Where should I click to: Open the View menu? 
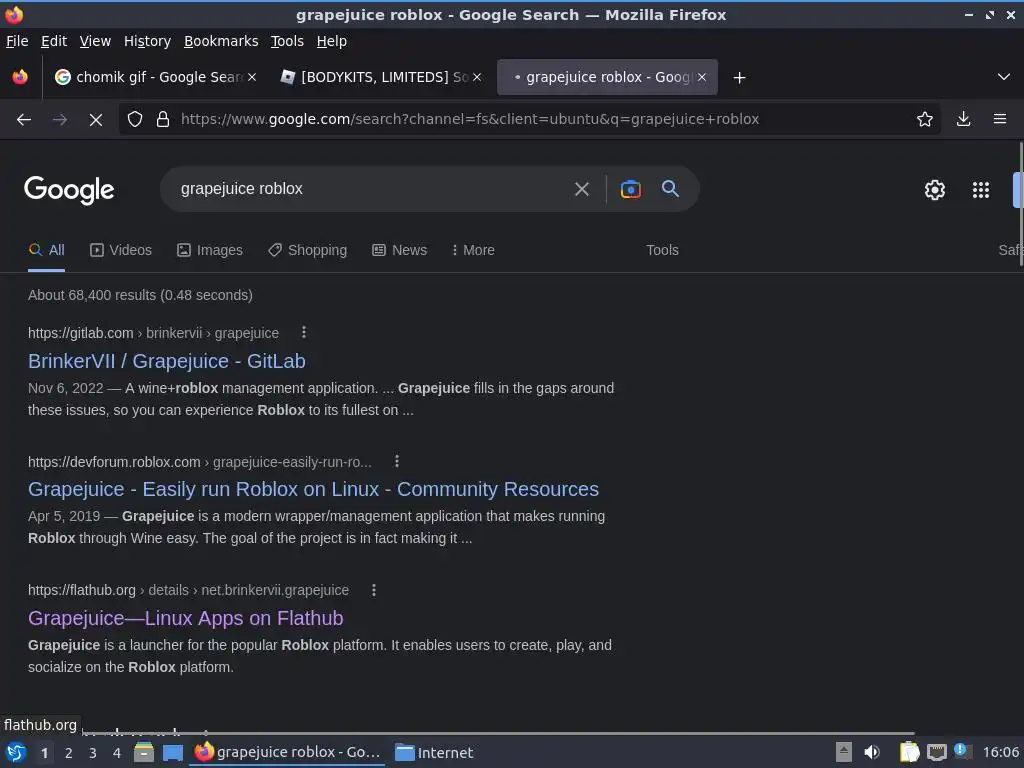coord(95,41)
